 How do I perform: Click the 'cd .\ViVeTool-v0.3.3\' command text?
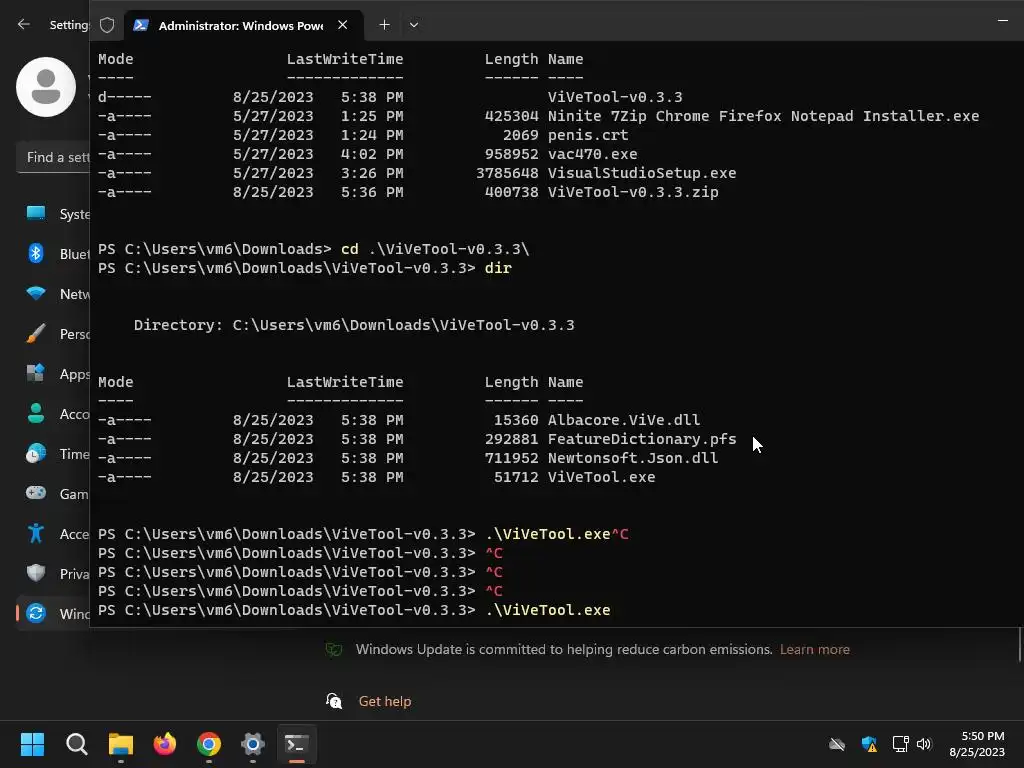(x=435, y=249)
